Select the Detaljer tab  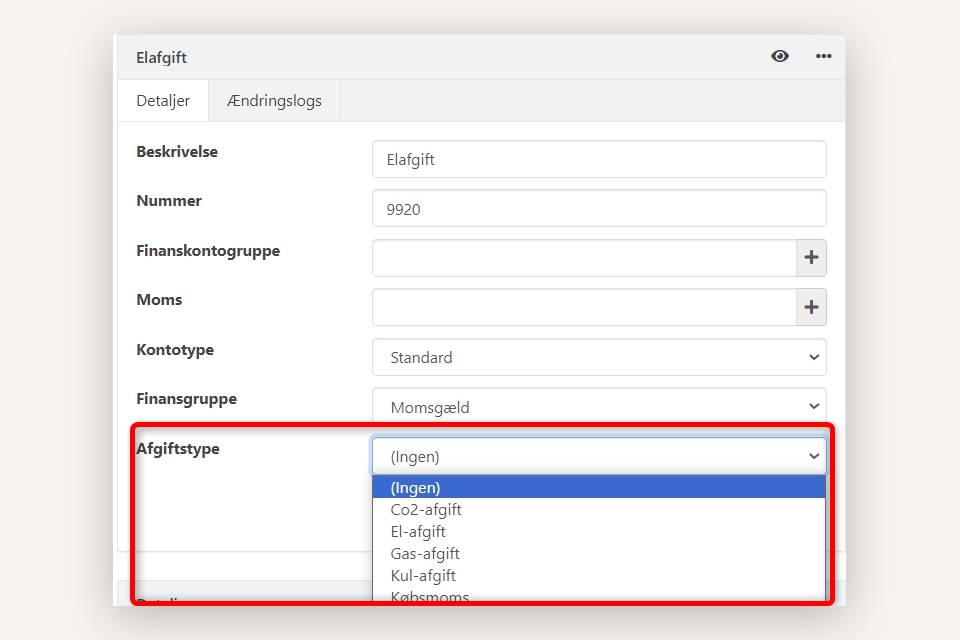point(163,101)
